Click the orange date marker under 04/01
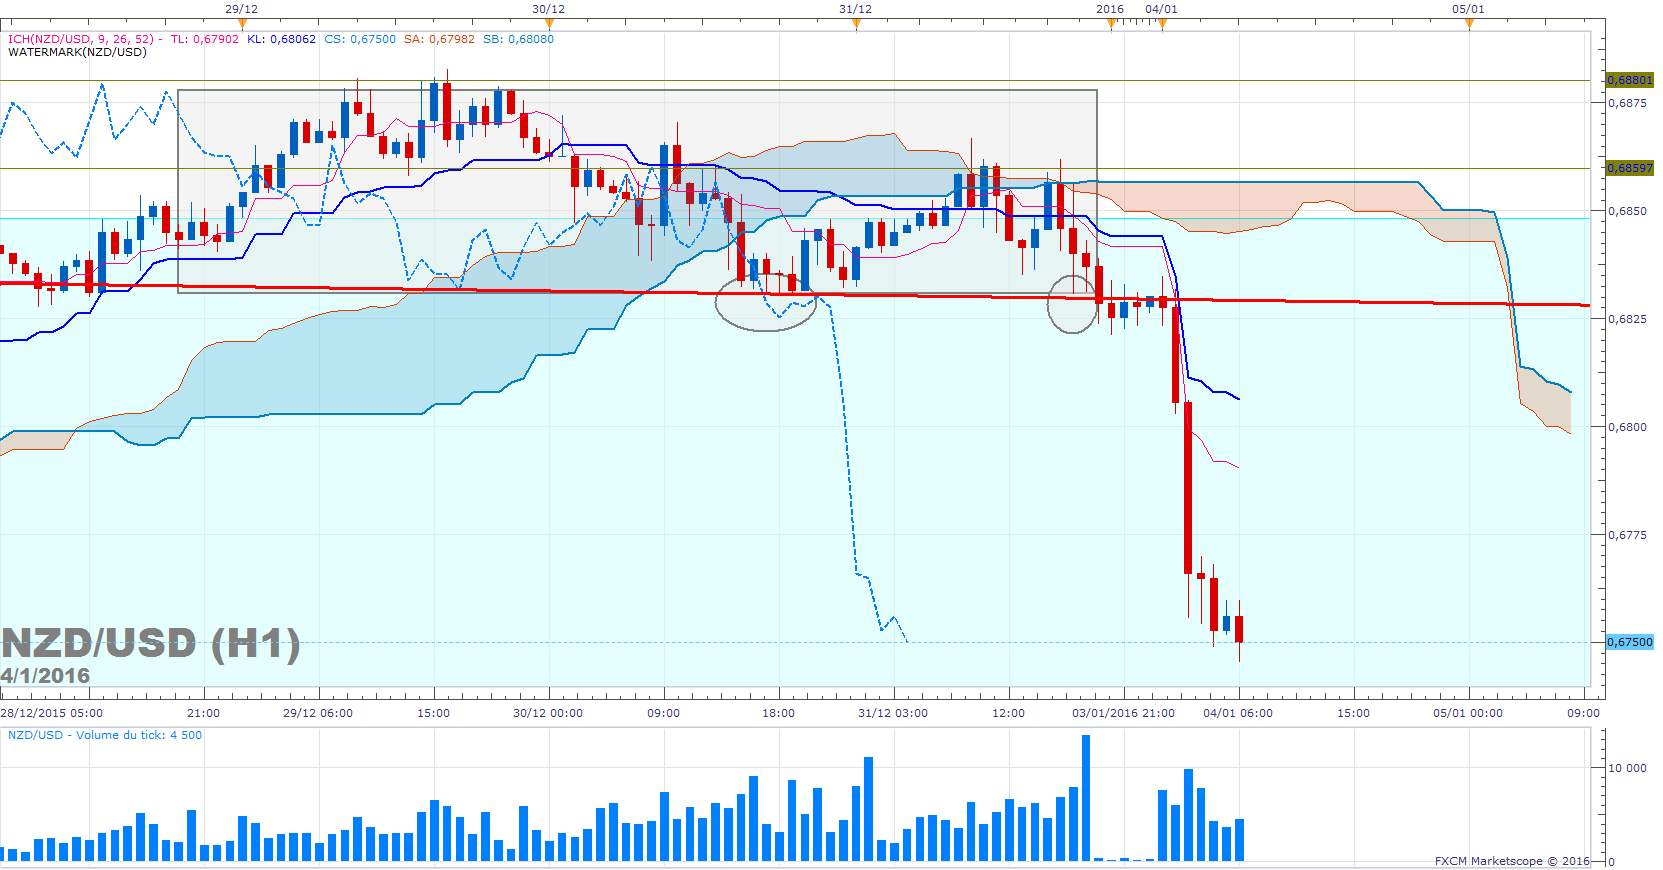This screenshot has height=870, width=1663. click(1162, 24)
